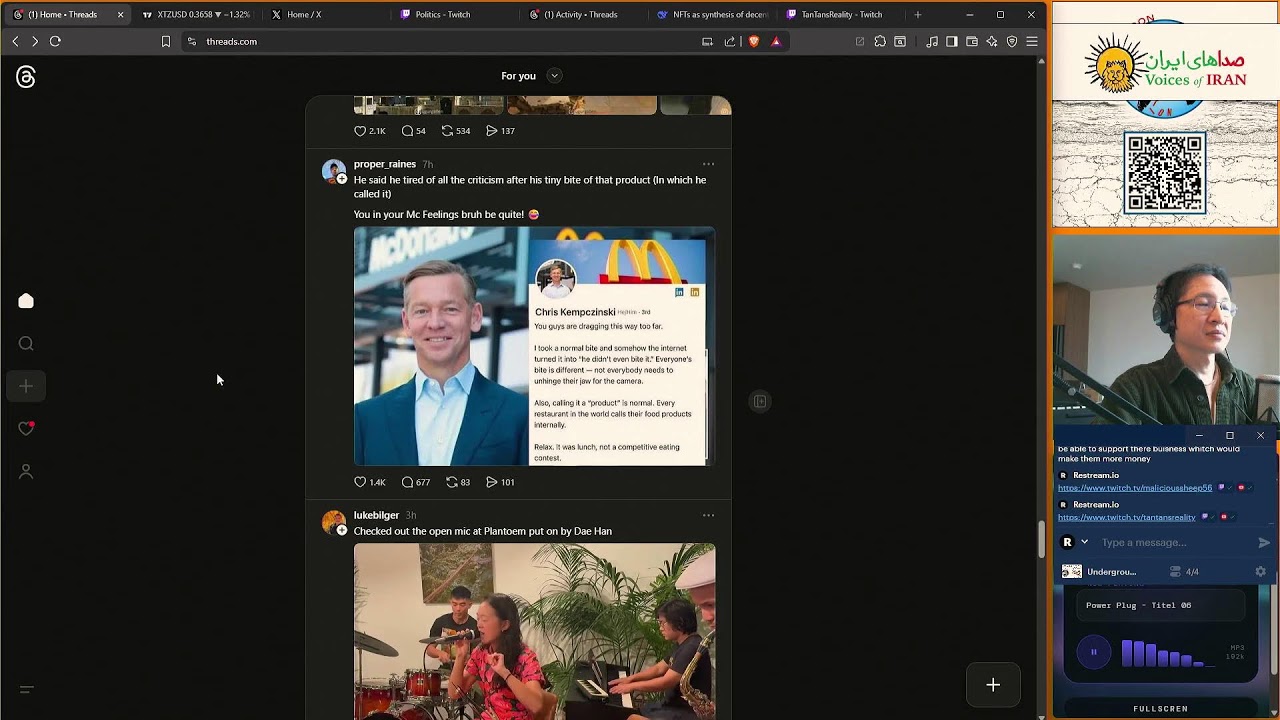Open the browser hamburger main menu
Image resolution: width=1280 pixels, height=720 pixels.
[1032, 41]
